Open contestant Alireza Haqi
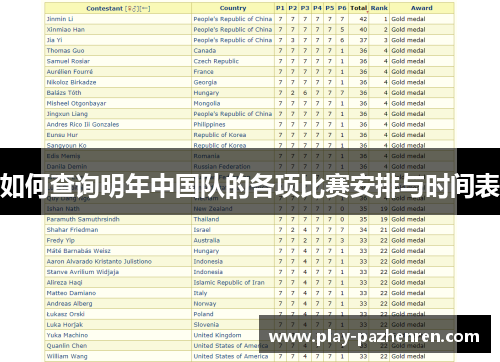The height and width of the screenshot is (362, 500). coord(64,283)
